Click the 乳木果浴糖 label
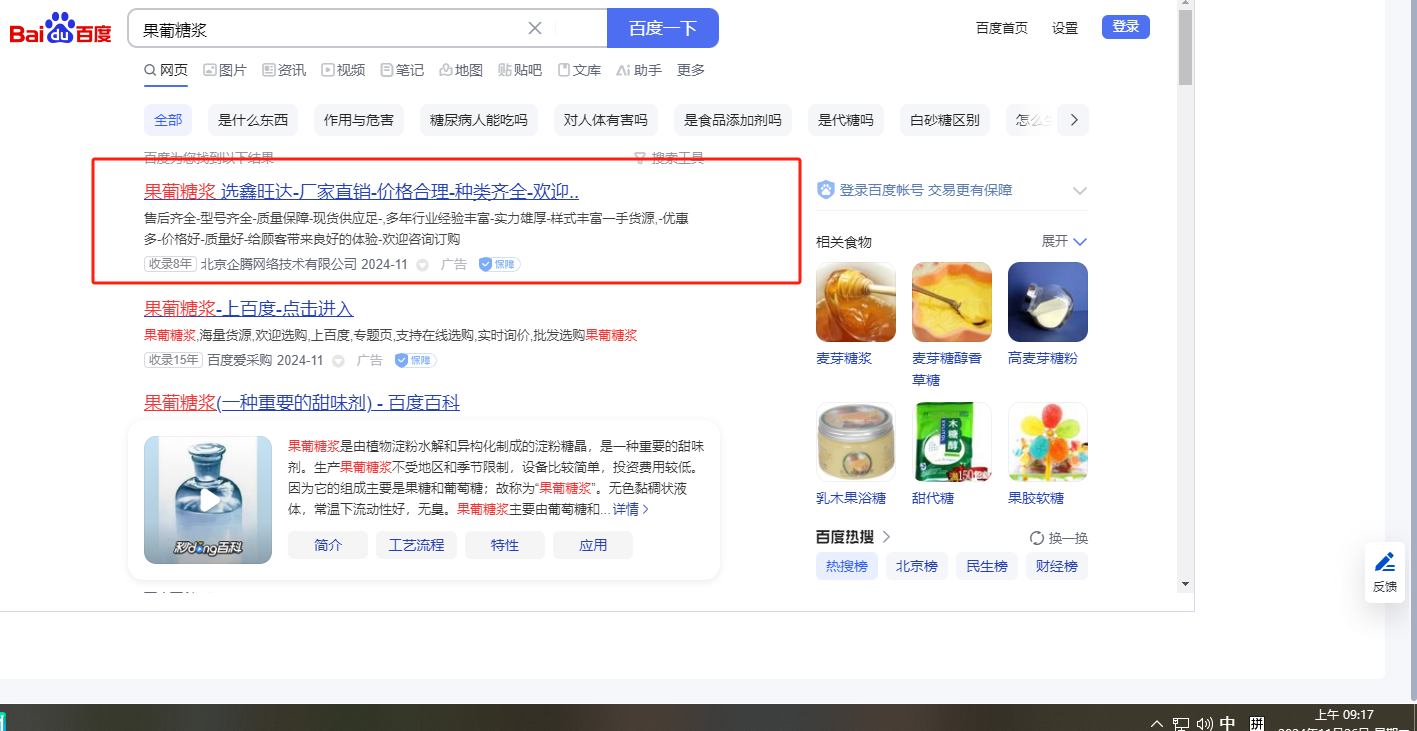1417x731 pixels. click(851, 498)
